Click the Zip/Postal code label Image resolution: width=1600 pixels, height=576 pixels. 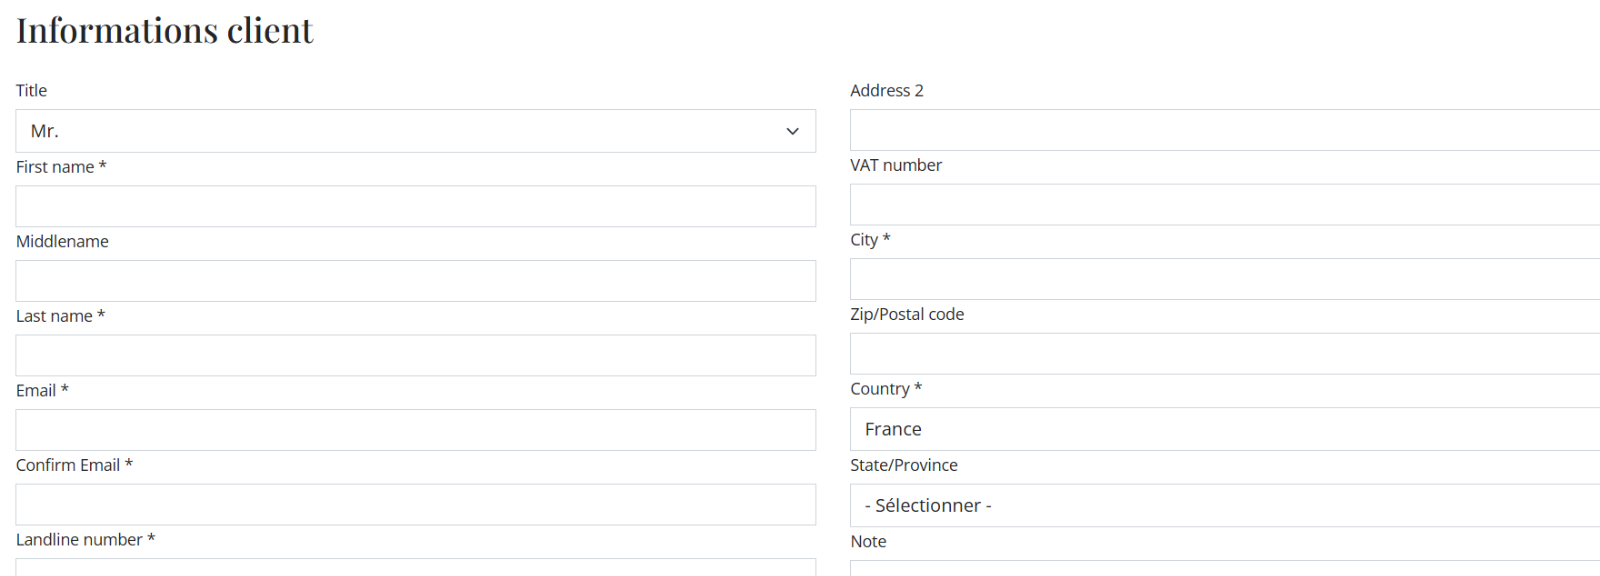coord(907,314)
